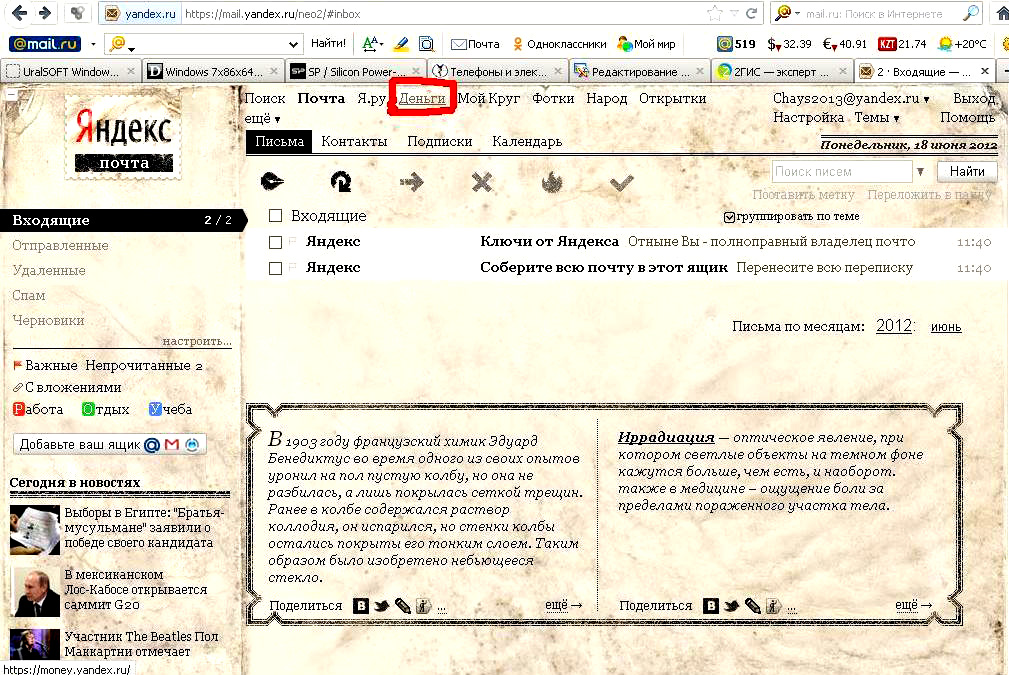Screen dimensions: 1009x675
Task: Open the 'Ключи от Яндекса' email subject
Action: click(549, 242)
